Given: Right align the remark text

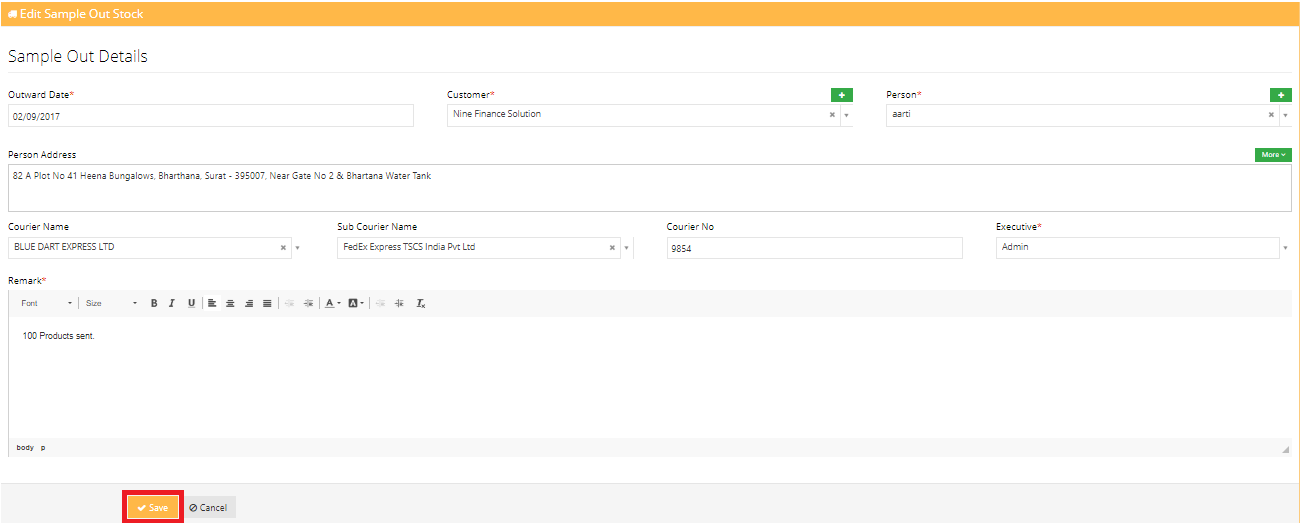Looking at the screenshot, I should click(249, 303).
